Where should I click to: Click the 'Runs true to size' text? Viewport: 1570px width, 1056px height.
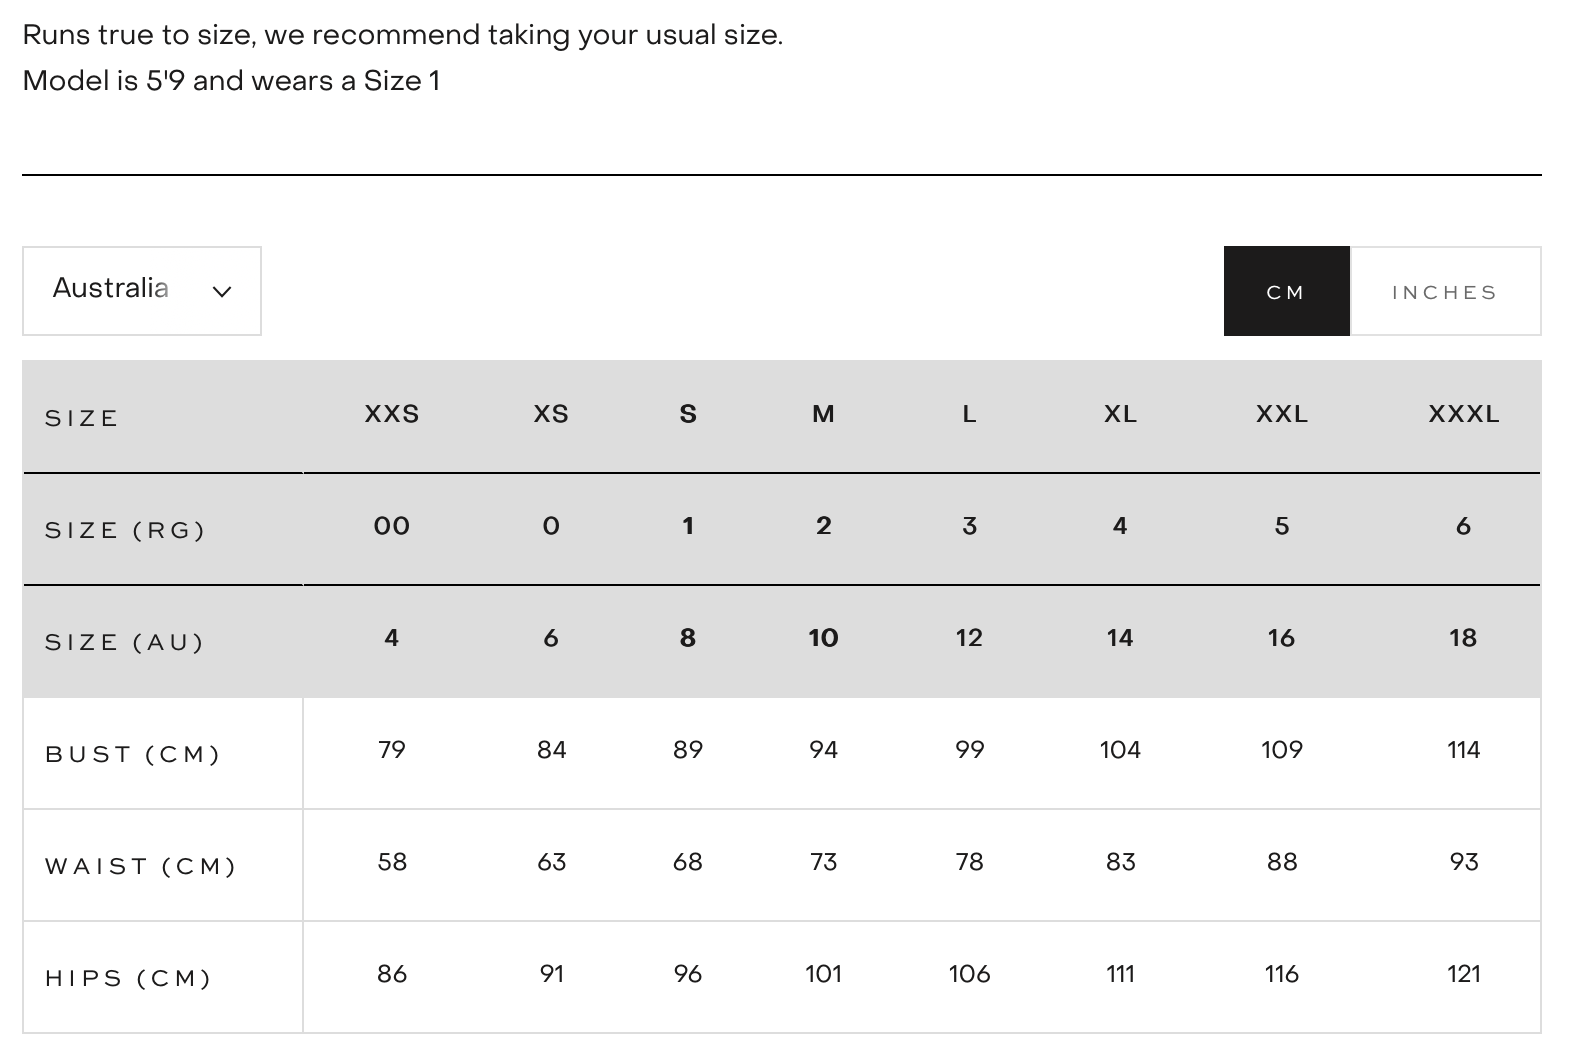pos(402,35)
